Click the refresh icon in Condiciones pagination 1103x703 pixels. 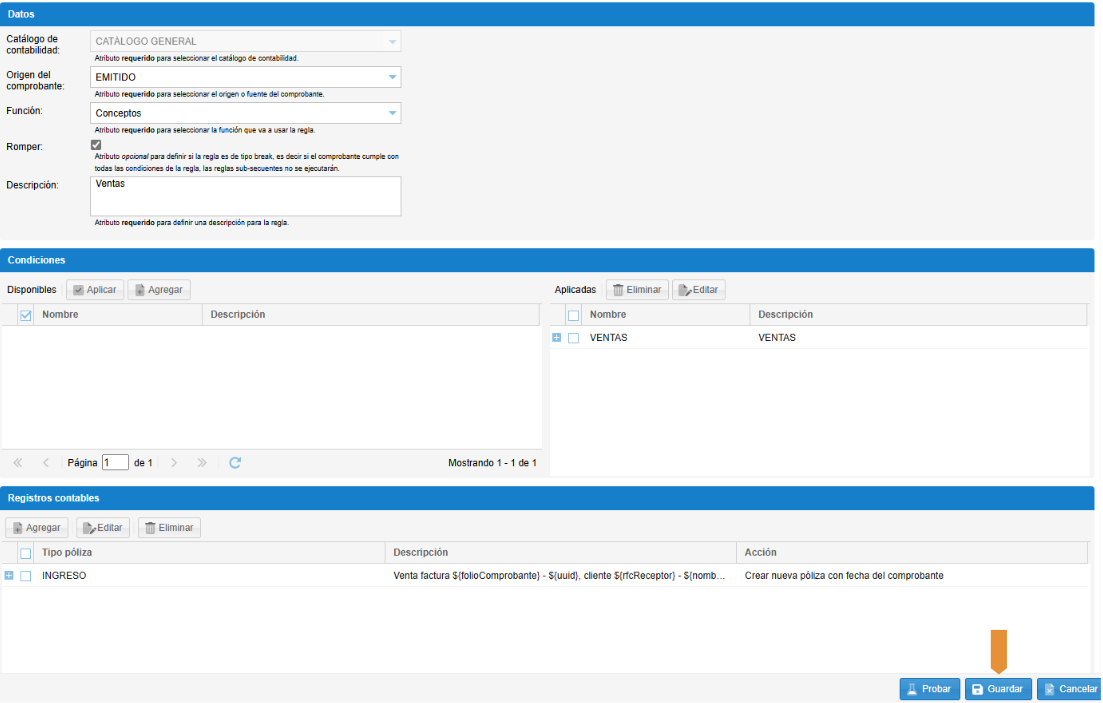[235, 463]
